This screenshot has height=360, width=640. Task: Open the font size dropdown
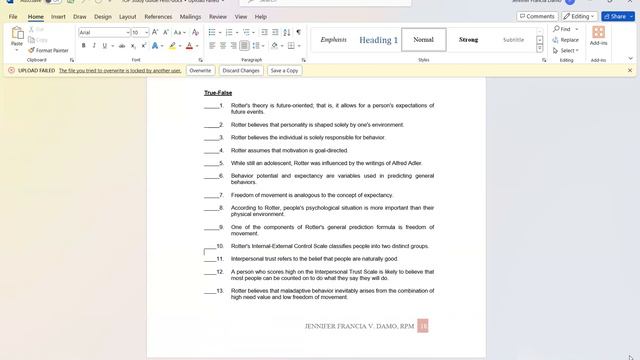coord(146,32)
